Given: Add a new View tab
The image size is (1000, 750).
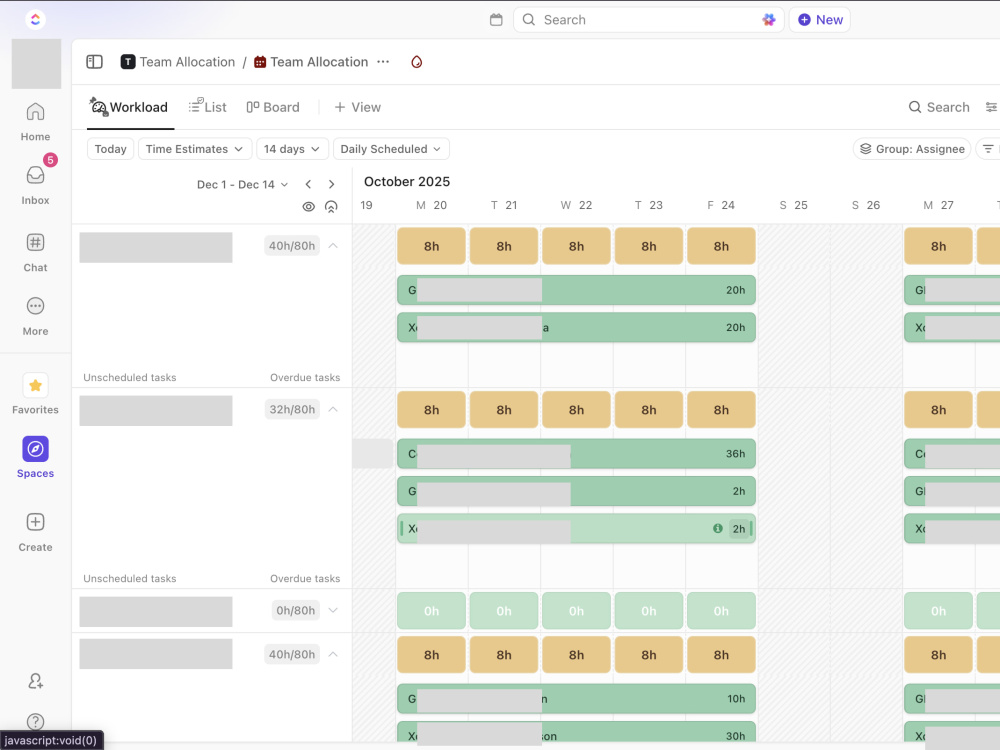Looking at the screenshot, I should click(x=358, y=107).
